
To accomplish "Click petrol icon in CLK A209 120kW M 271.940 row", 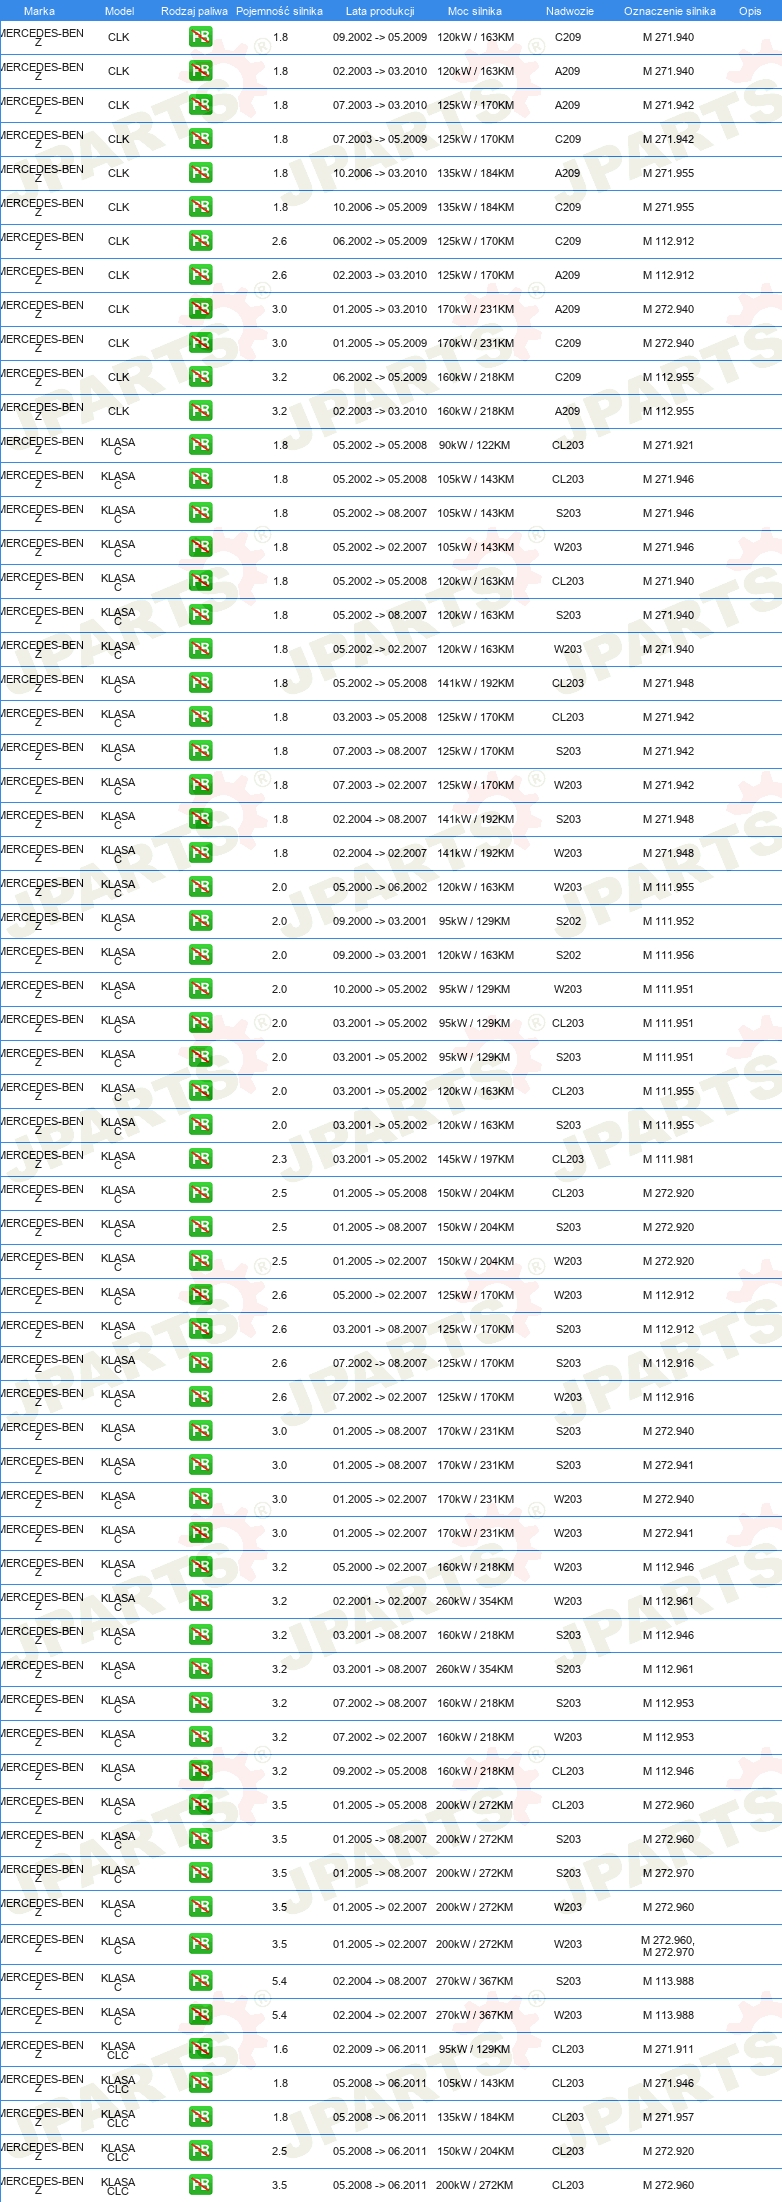I will [201, 71].
